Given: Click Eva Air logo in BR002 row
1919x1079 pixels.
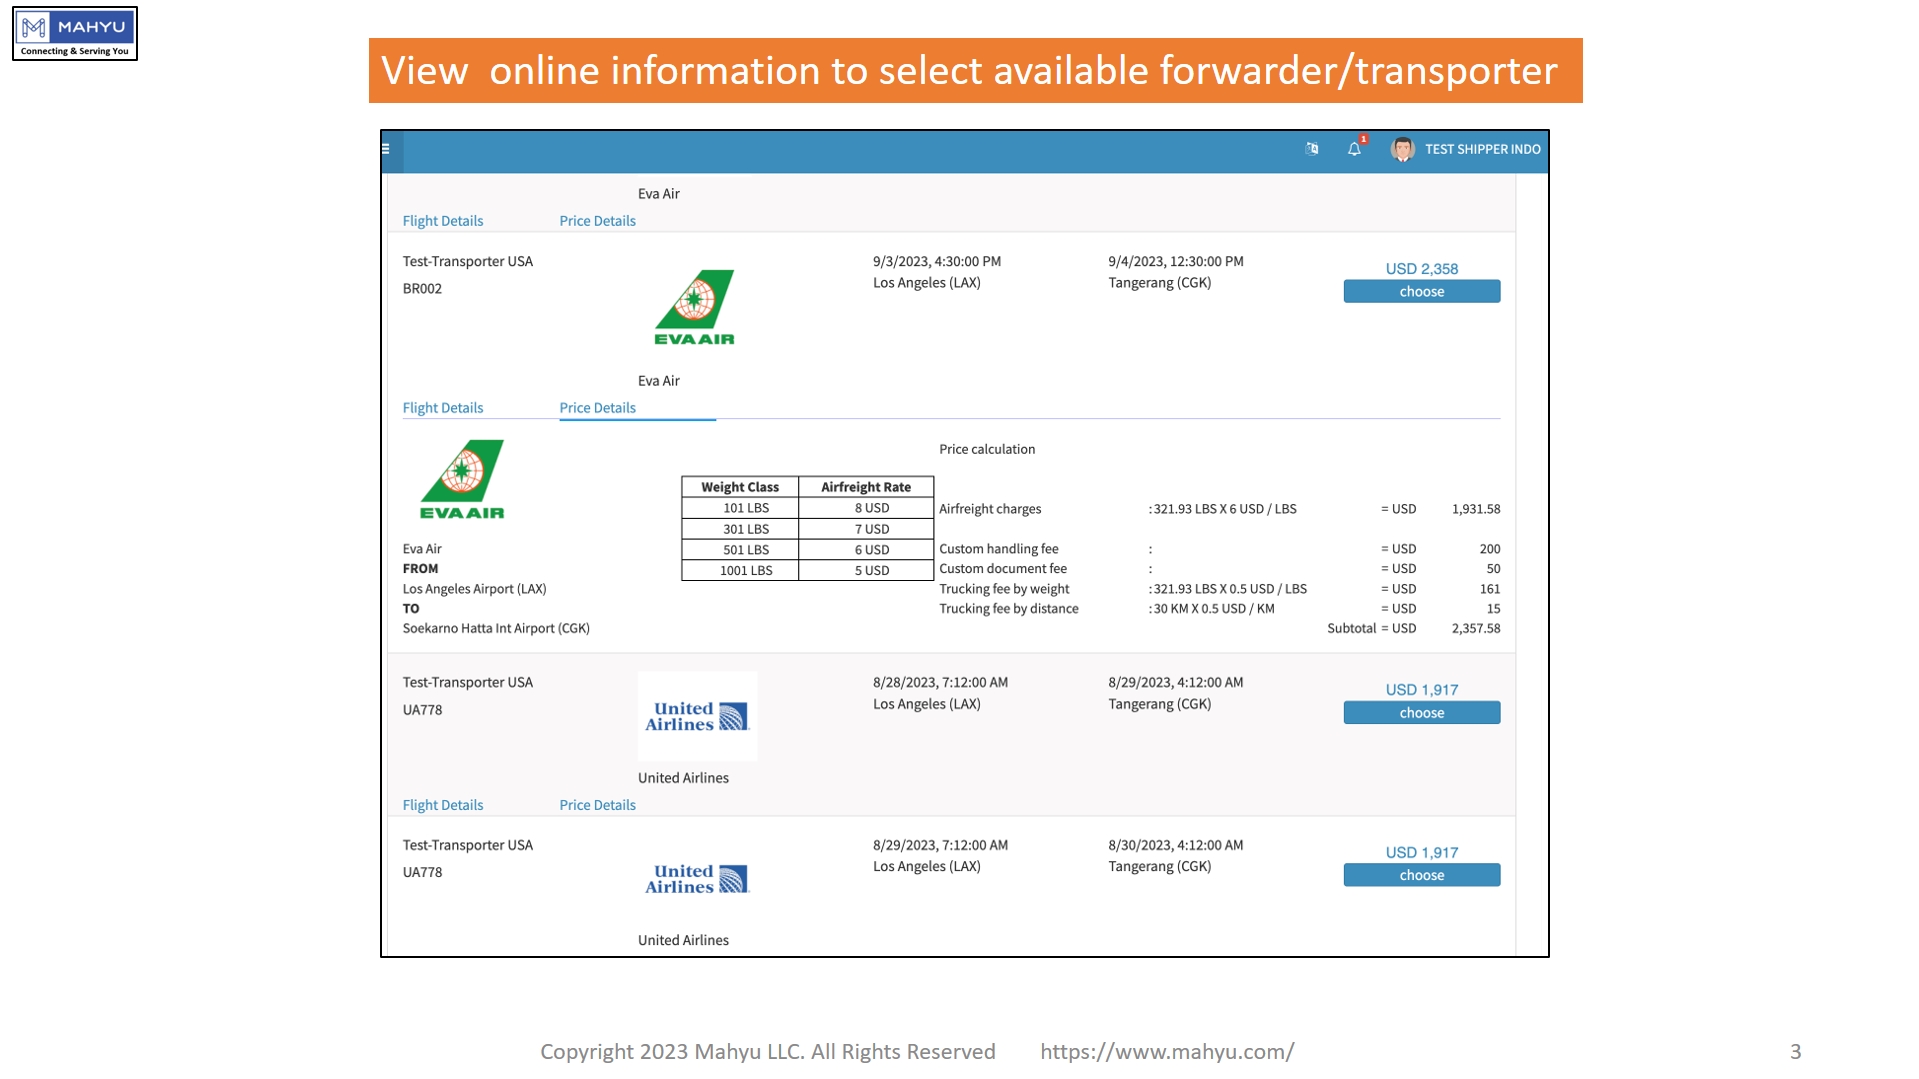Looking at the screenshot, I should (695, 308).
